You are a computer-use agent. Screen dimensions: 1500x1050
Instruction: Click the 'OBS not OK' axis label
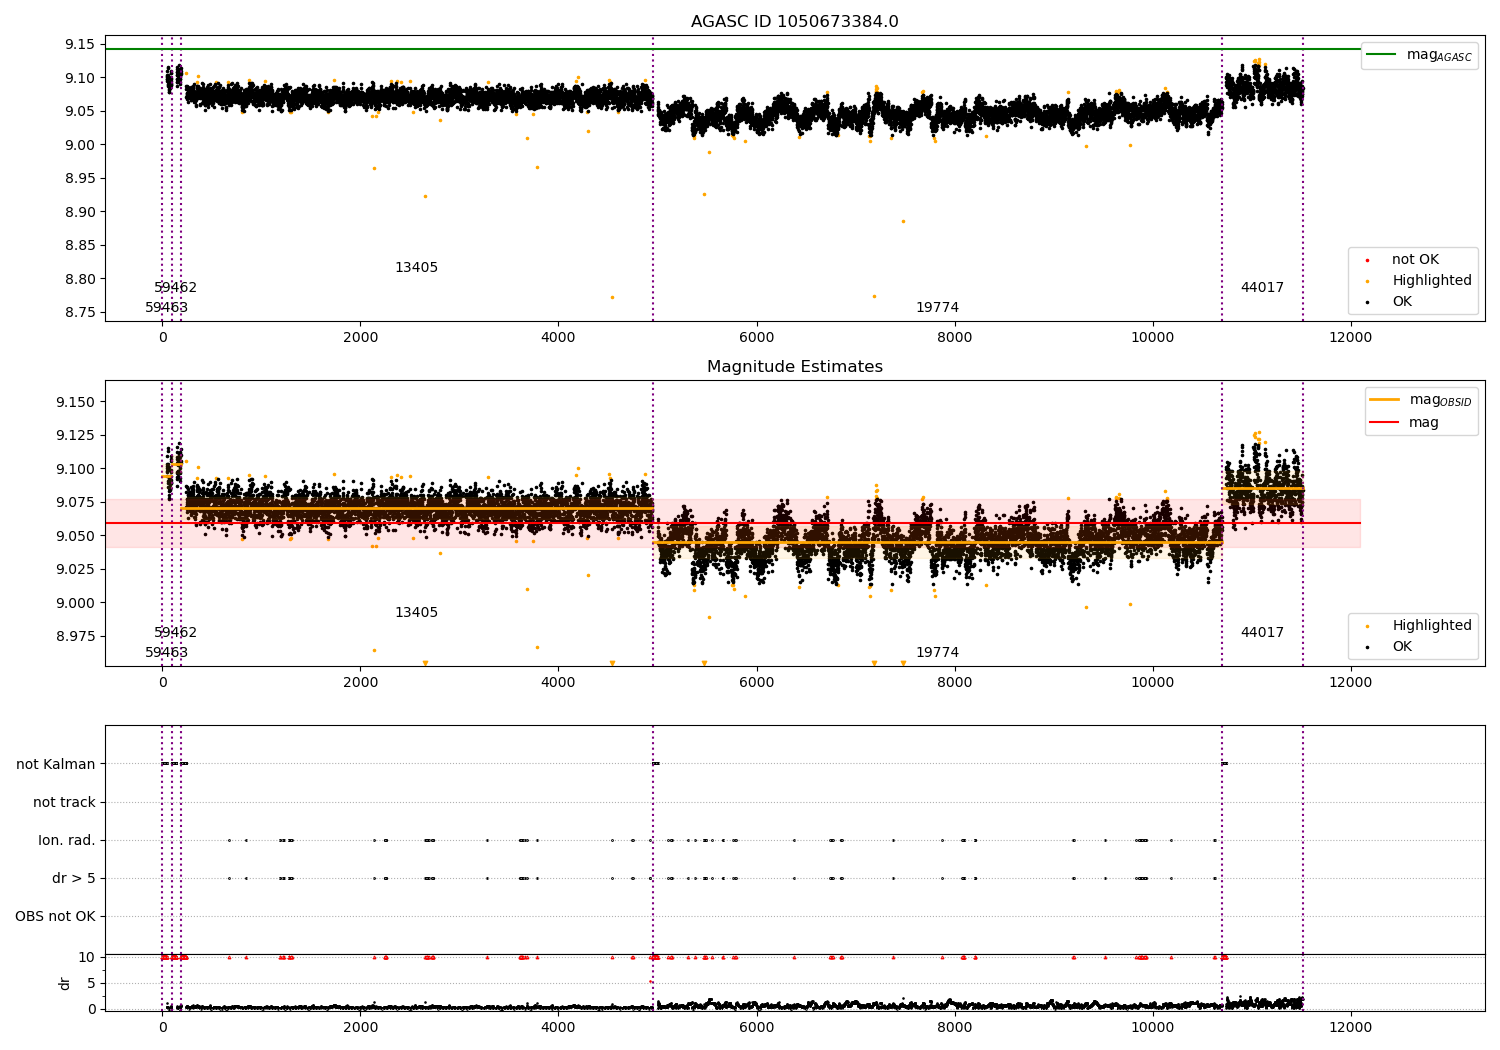55,916
